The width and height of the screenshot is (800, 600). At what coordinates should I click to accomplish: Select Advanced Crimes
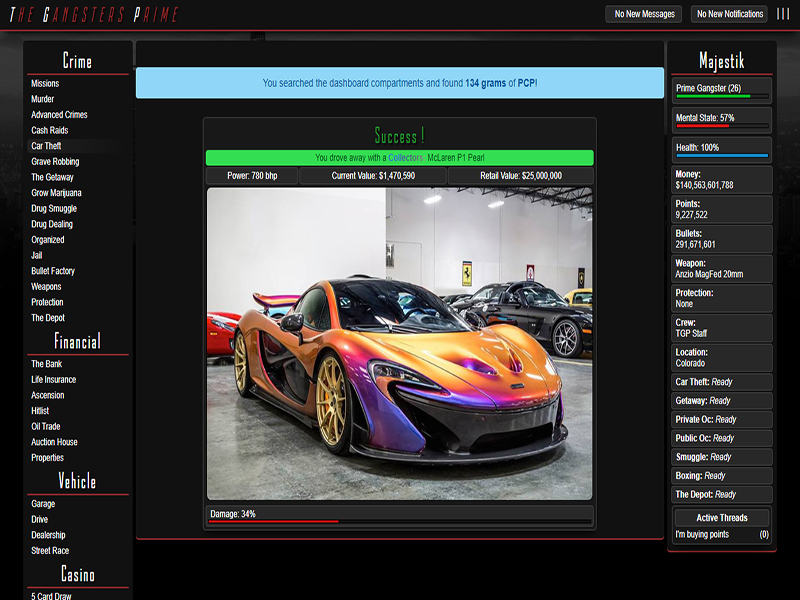click(59, 115)
